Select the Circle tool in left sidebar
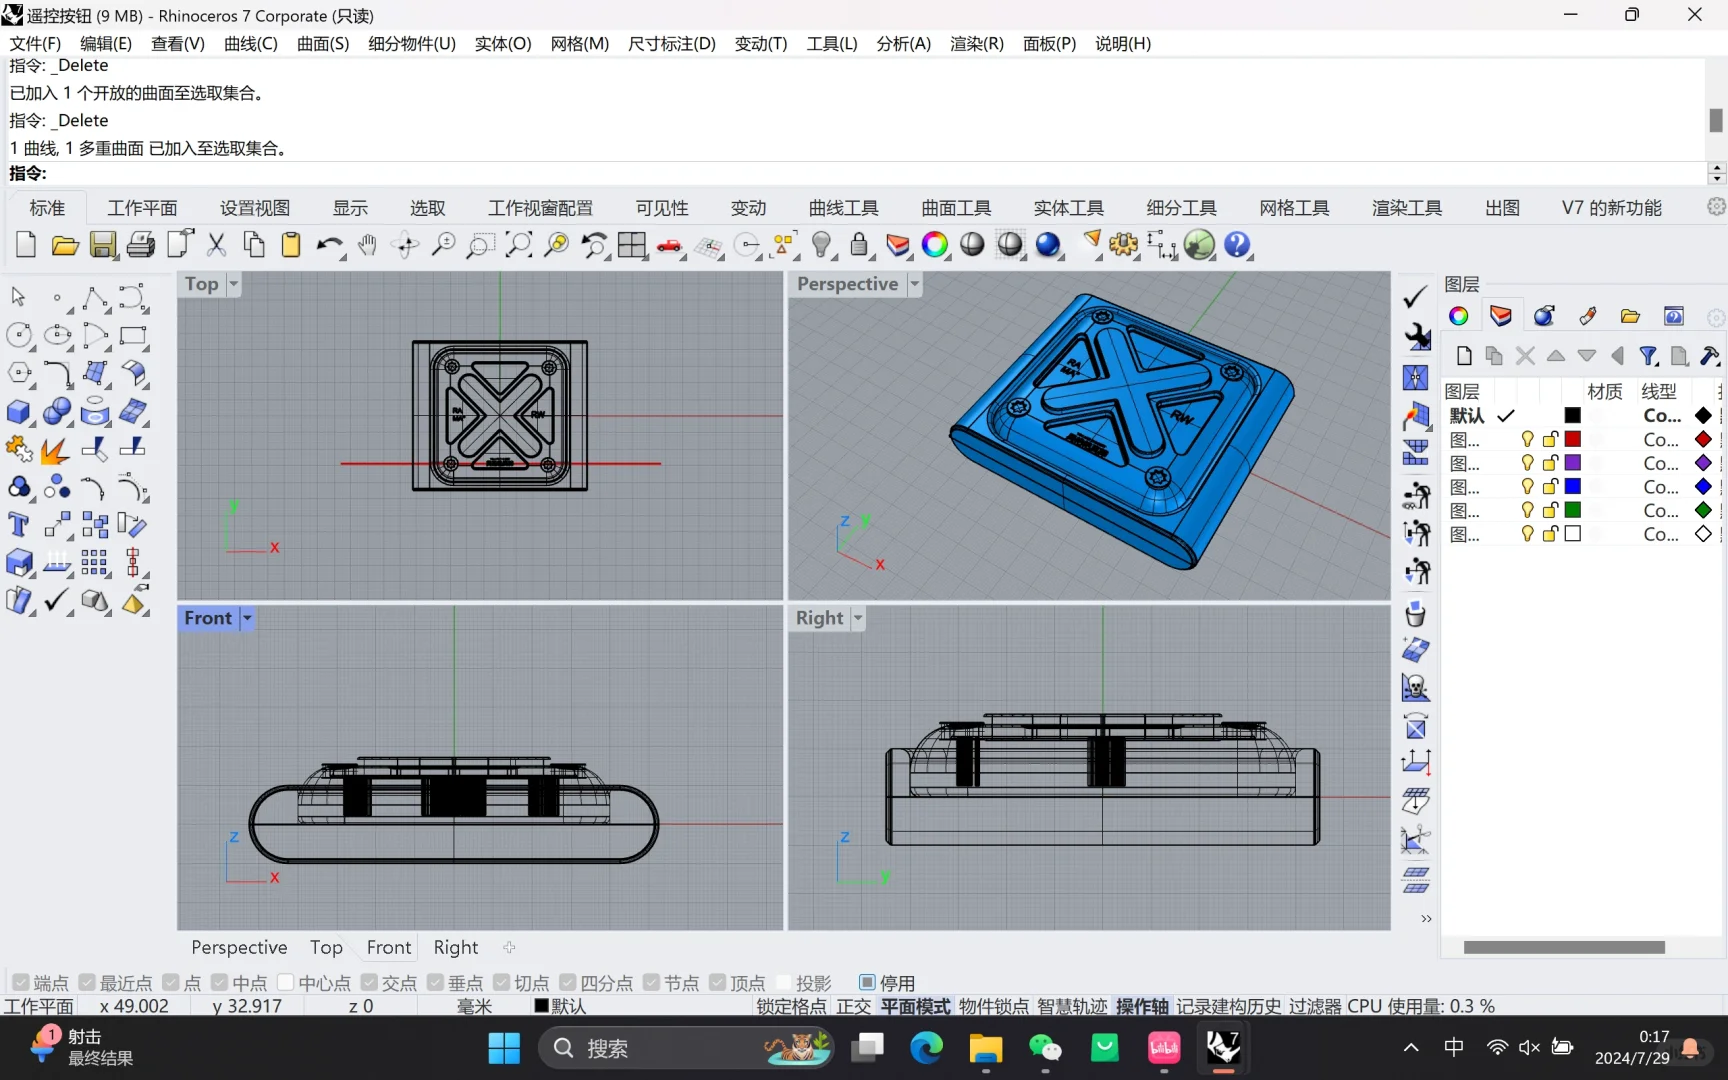1728x1080 pixels. tap(19, 336)
